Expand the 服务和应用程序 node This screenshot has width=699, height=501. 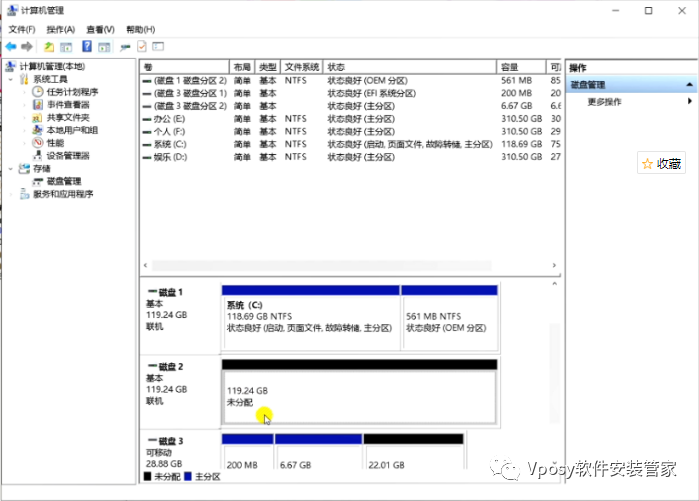[10, 195]
